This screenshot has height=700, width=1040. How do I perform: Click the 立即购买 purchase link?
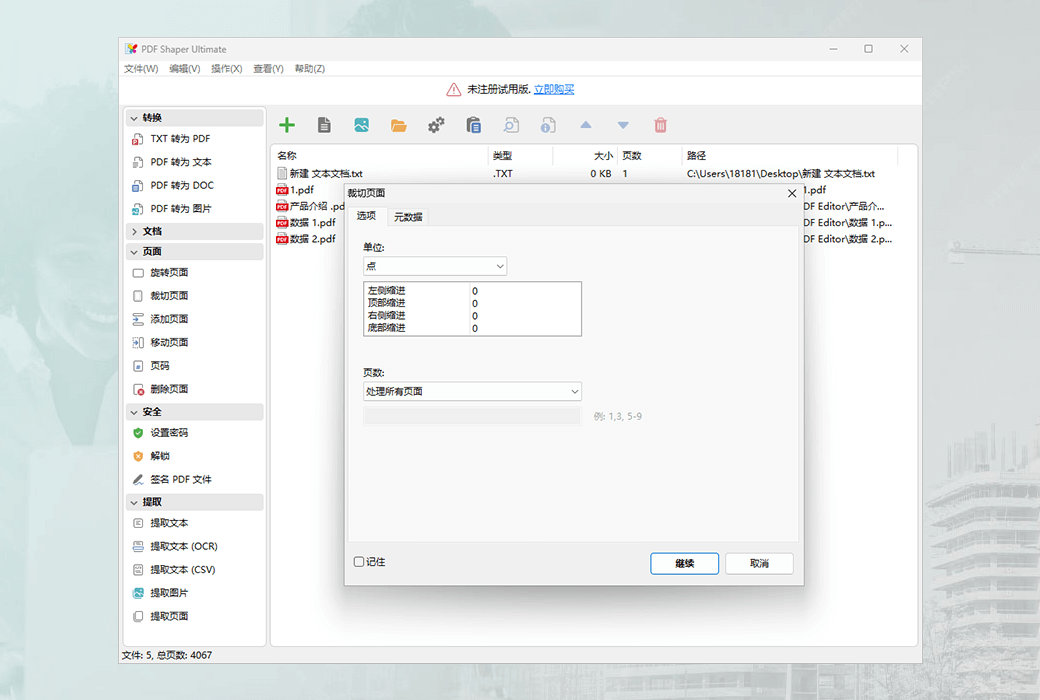coord(553,89)
